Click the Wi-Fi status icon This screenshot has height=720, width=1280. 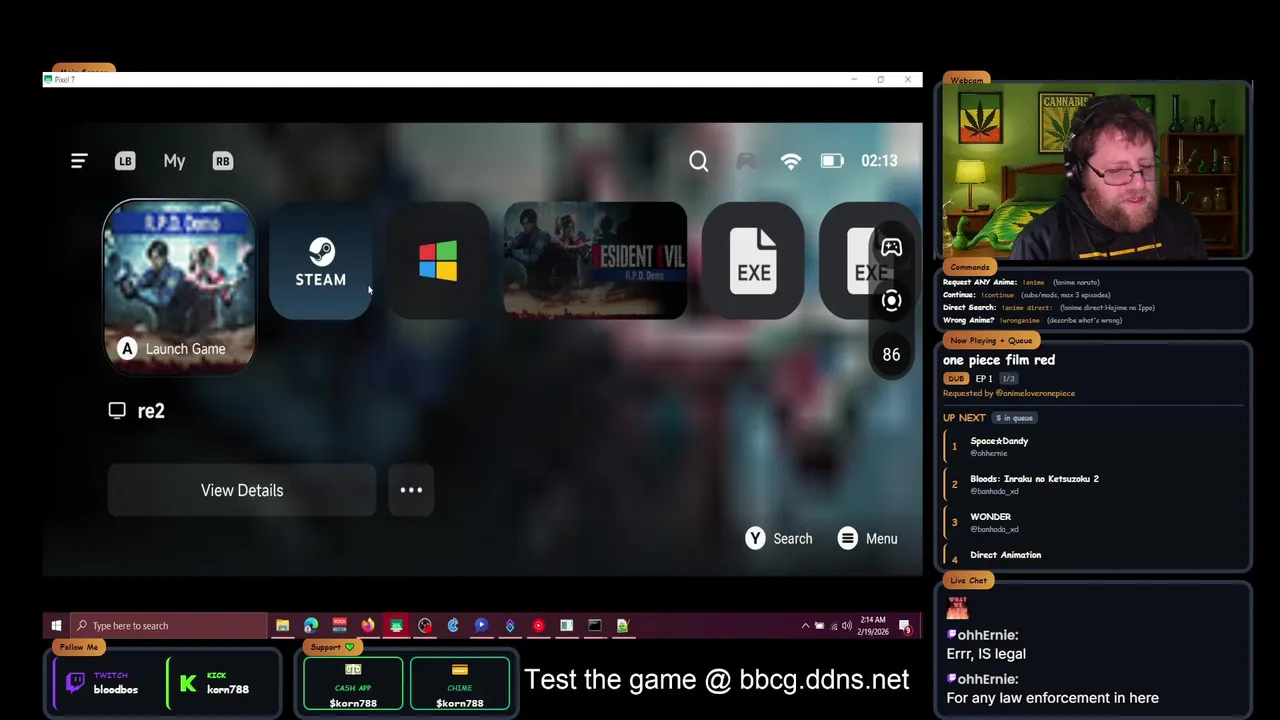(791, 161)
